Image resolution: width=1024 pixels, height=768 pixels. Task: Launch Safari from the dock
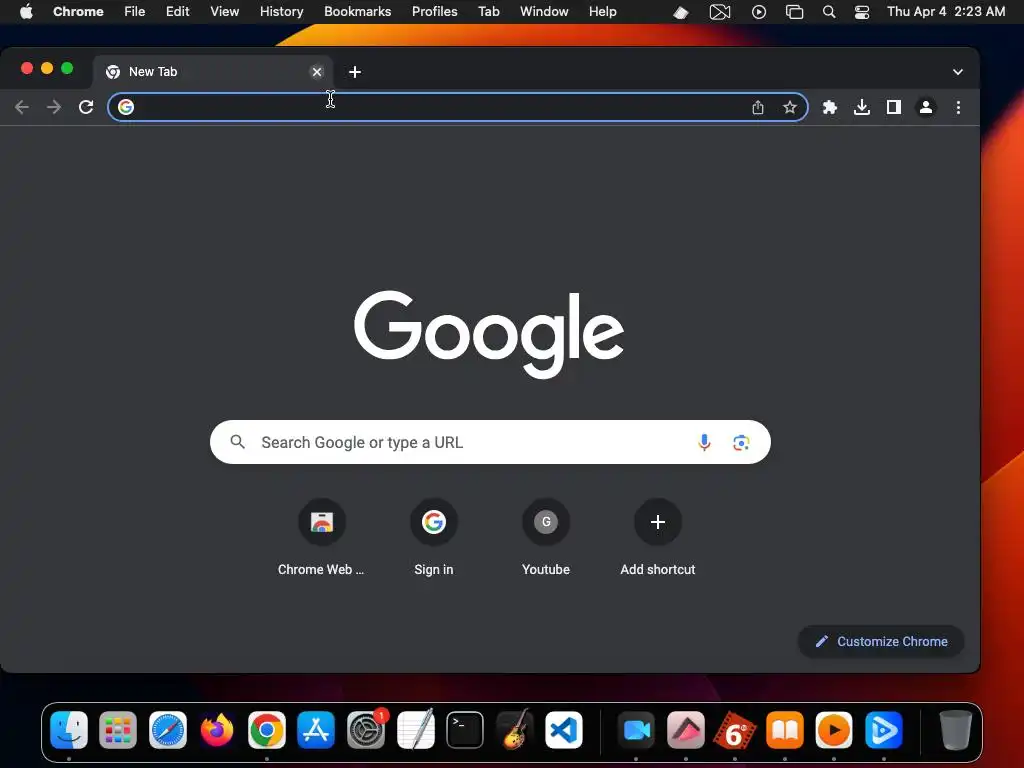(x=168, y=730)
